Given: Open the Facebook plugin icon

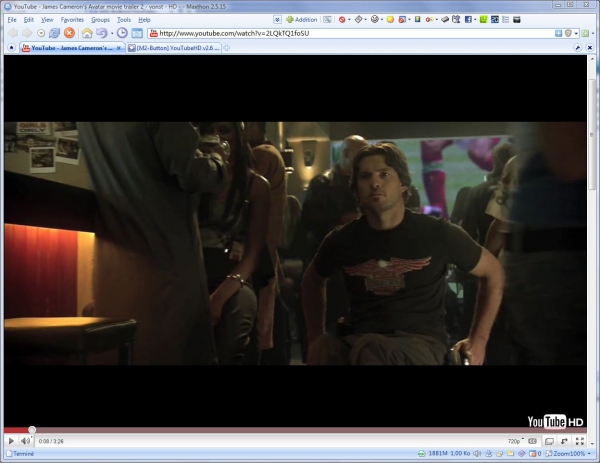Looking at the screenshot, I should point(468,19).
